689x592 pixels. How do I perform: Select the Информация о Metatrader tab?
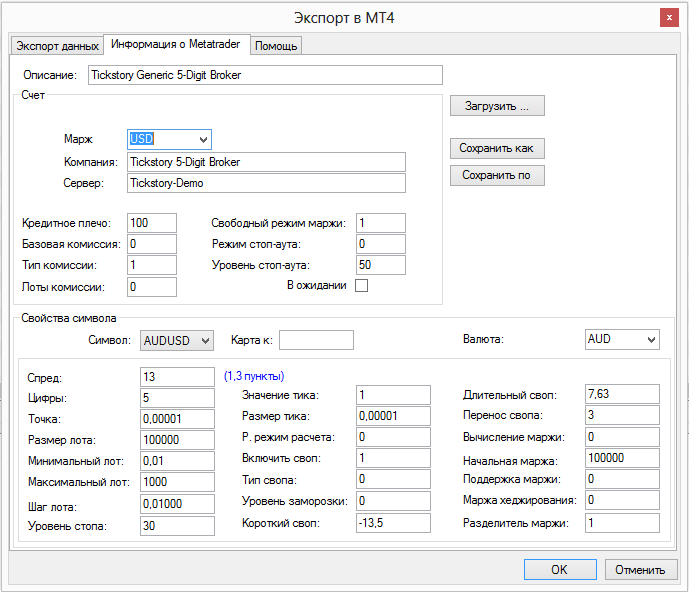tap(176, 44)
